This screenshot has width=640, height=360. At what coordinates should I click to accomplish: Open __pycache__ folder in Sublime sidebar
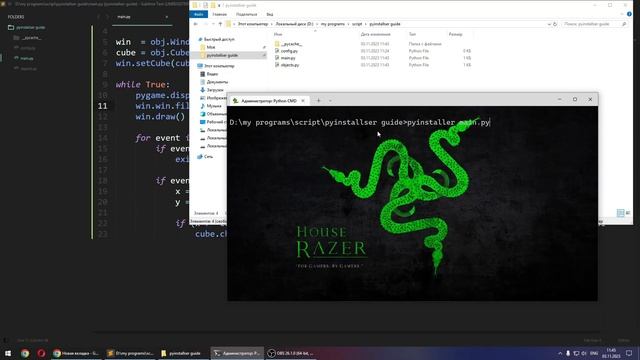tap(27, 38)
